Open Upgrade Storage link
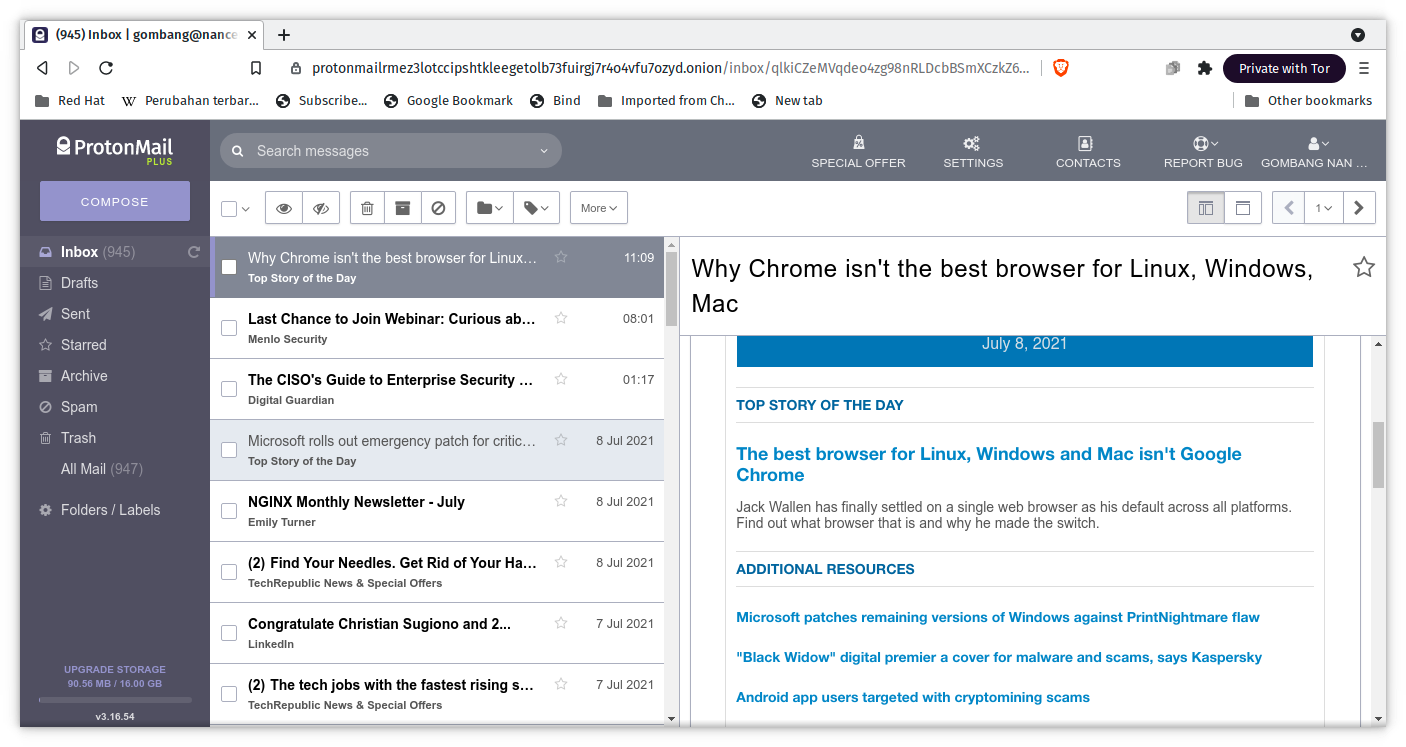Image resolution: width=1406 pixels, height=747 pixels. pos(115,670)
